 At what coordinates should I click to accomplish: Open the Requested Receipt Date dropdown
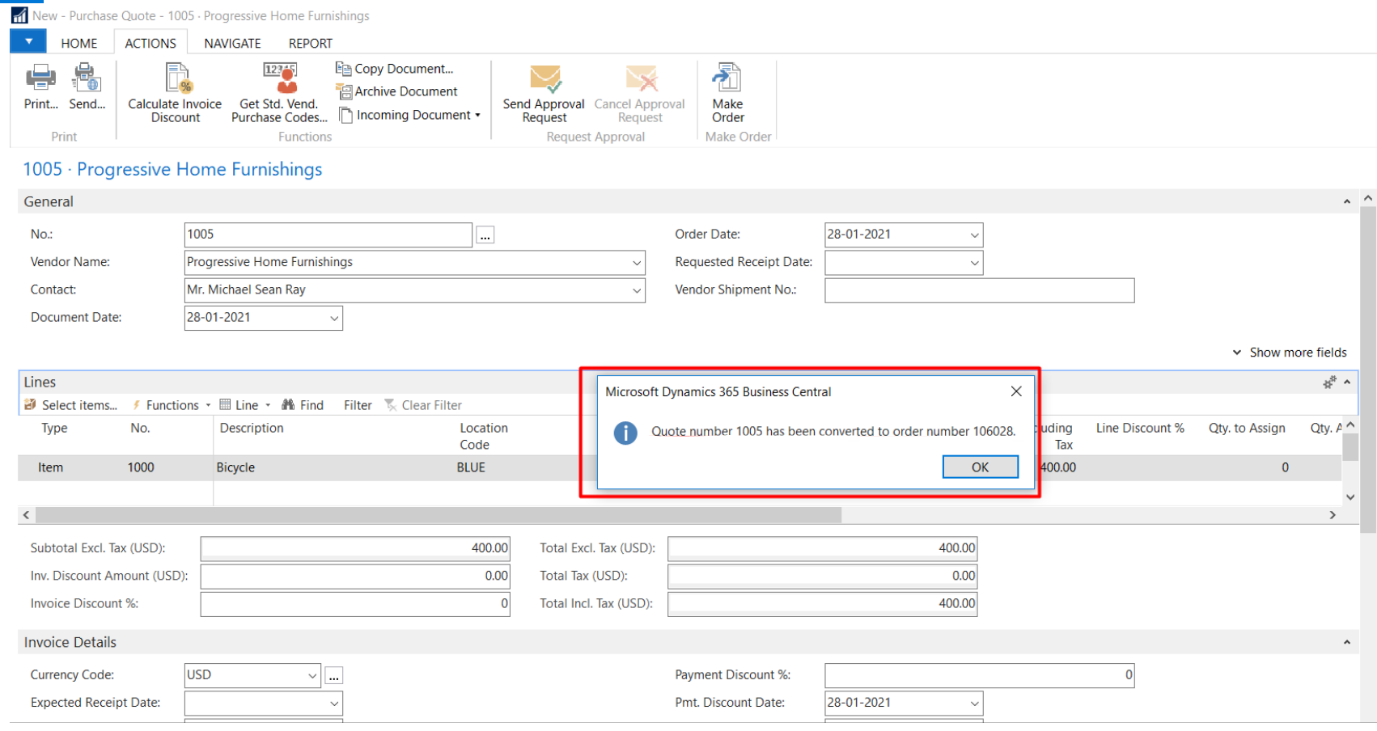tap(975, 263)
